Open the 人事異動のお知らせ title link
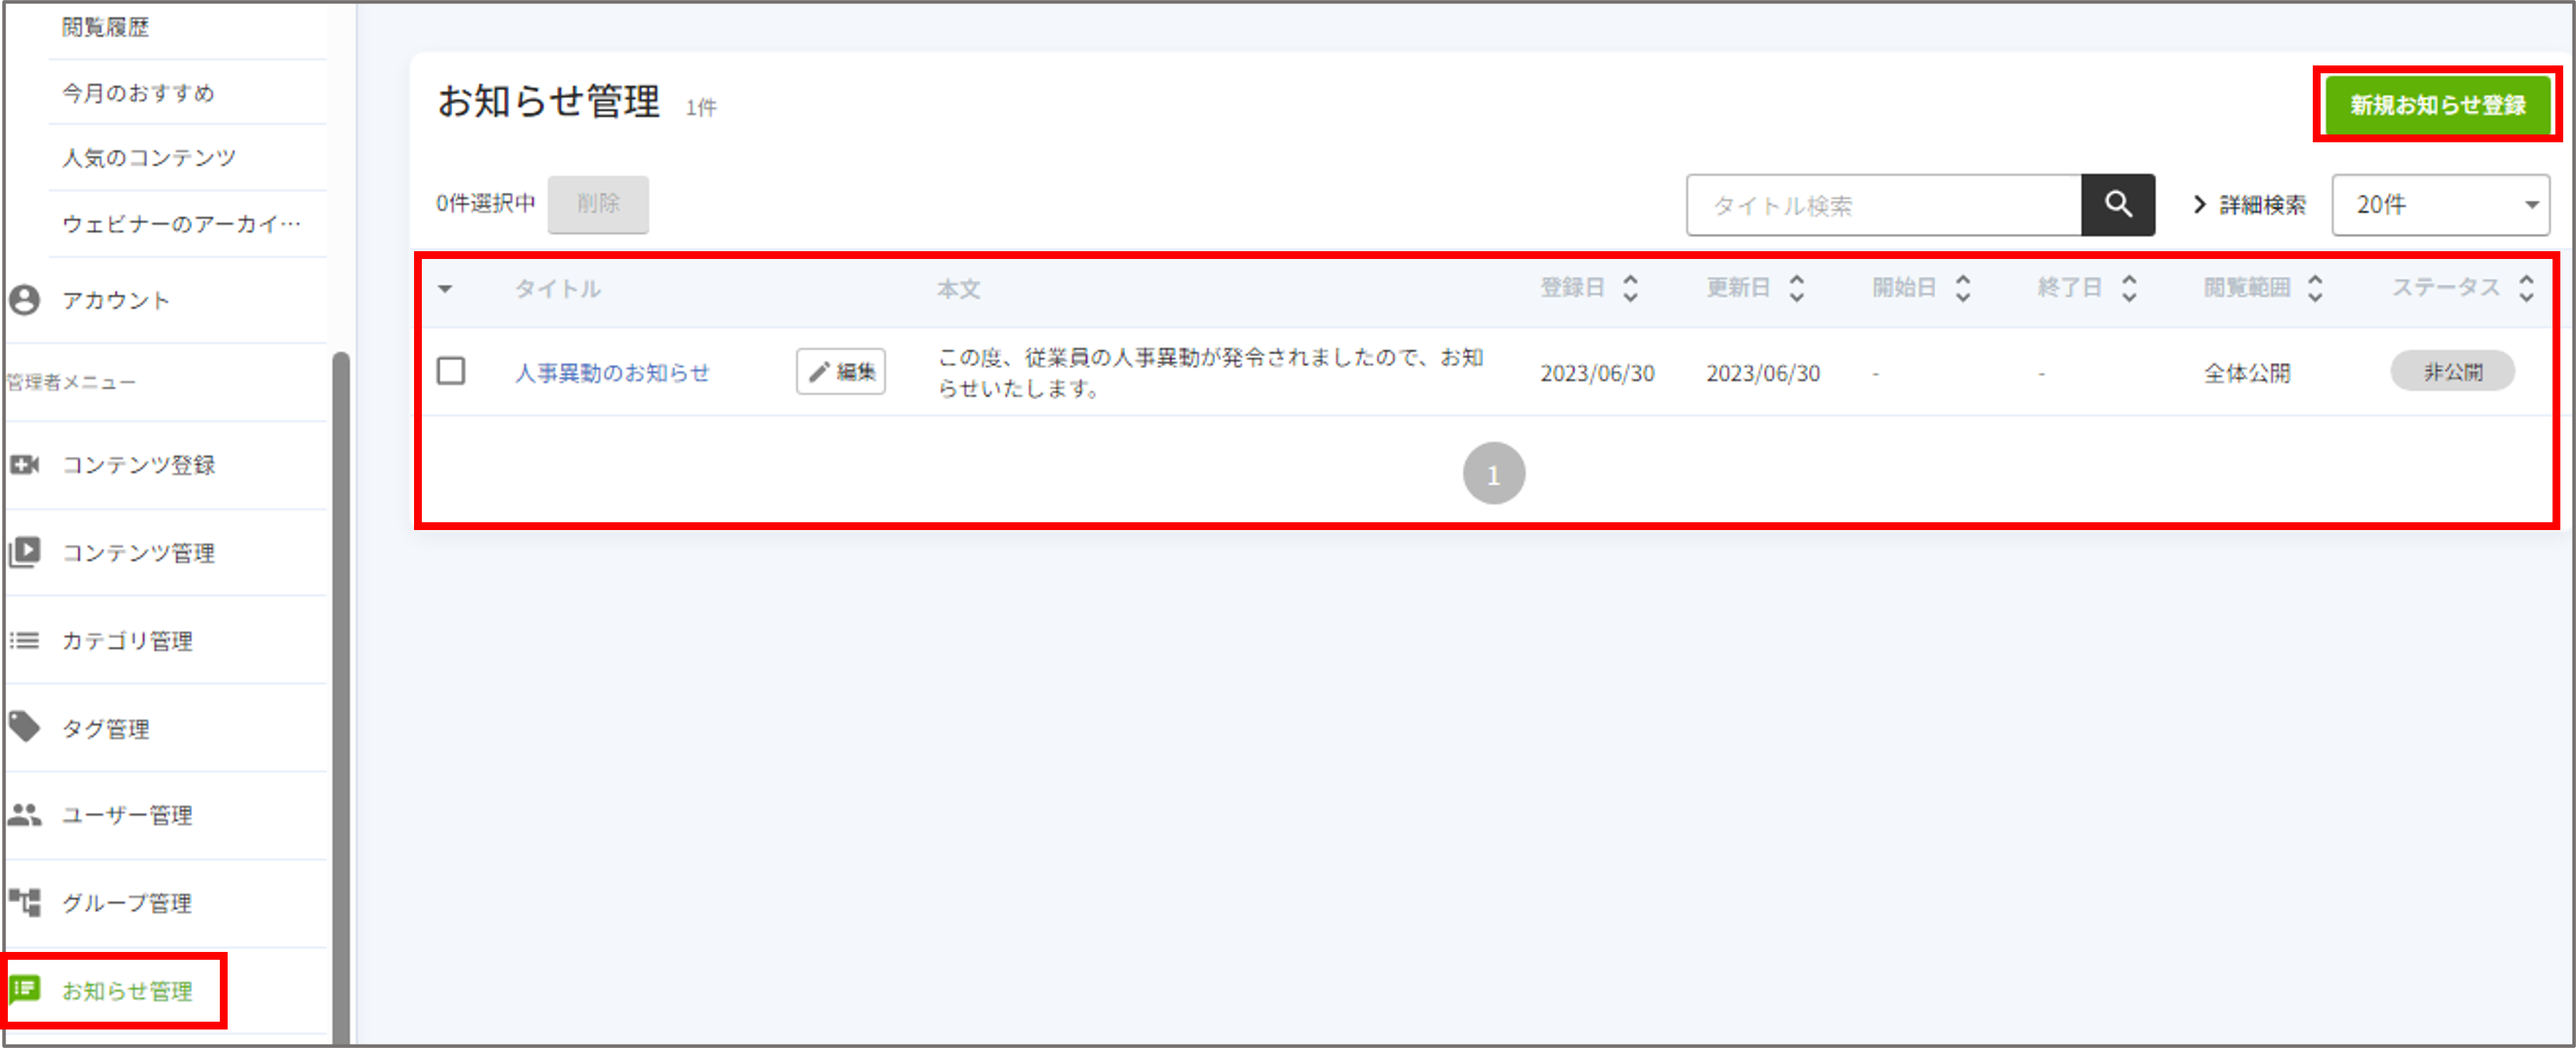Image resolution: width=2576 pixels, height=1048 pixels. click(612, 373)
